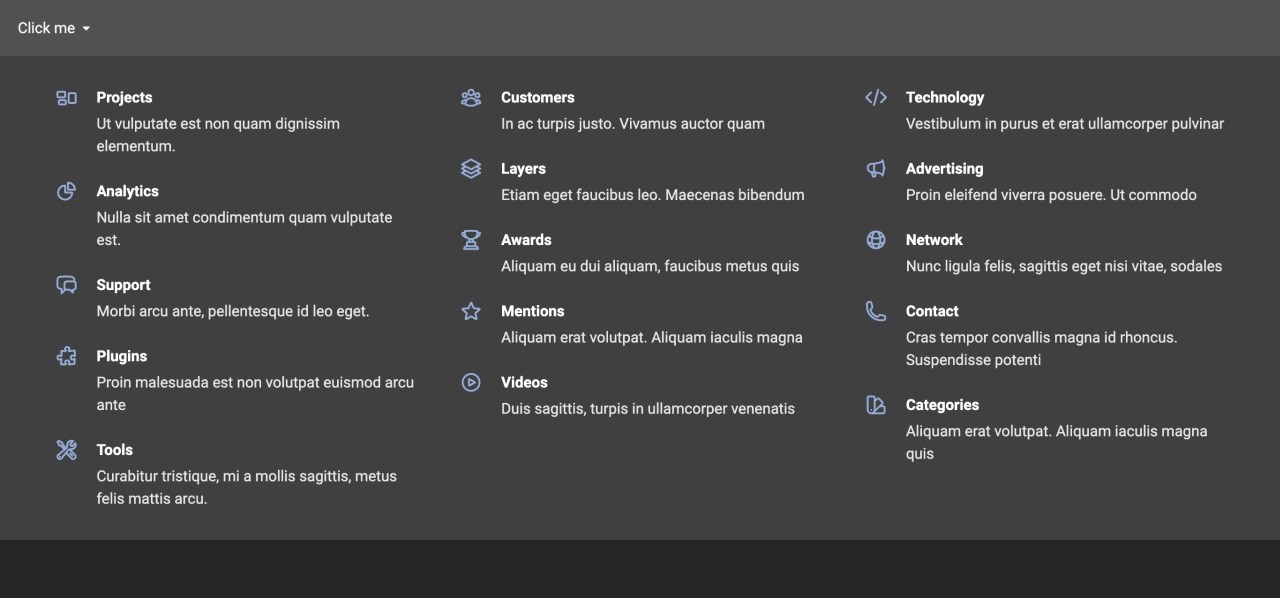Click the Tools wrench icon
This screenshot has width=1280, height=598.
pos(67,450)
